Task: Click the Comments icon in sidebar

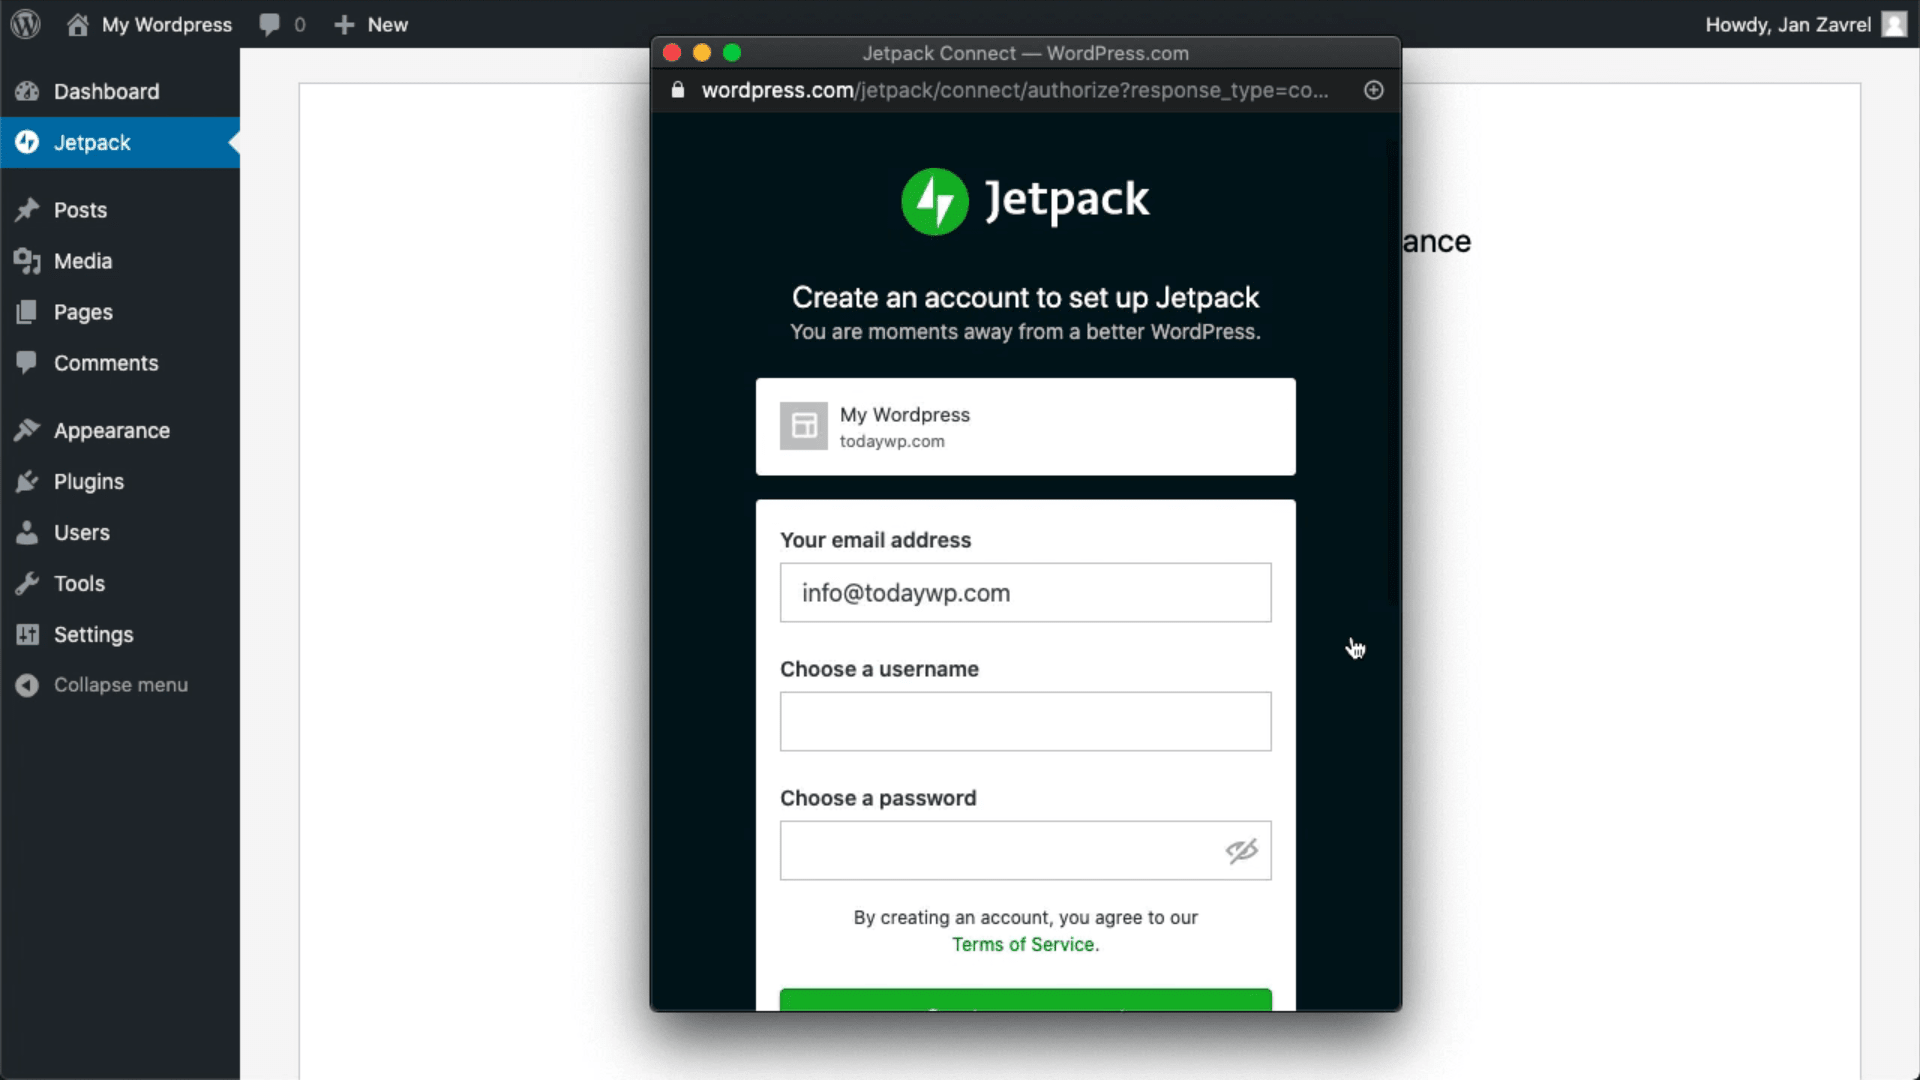Action: coord(27,363)
